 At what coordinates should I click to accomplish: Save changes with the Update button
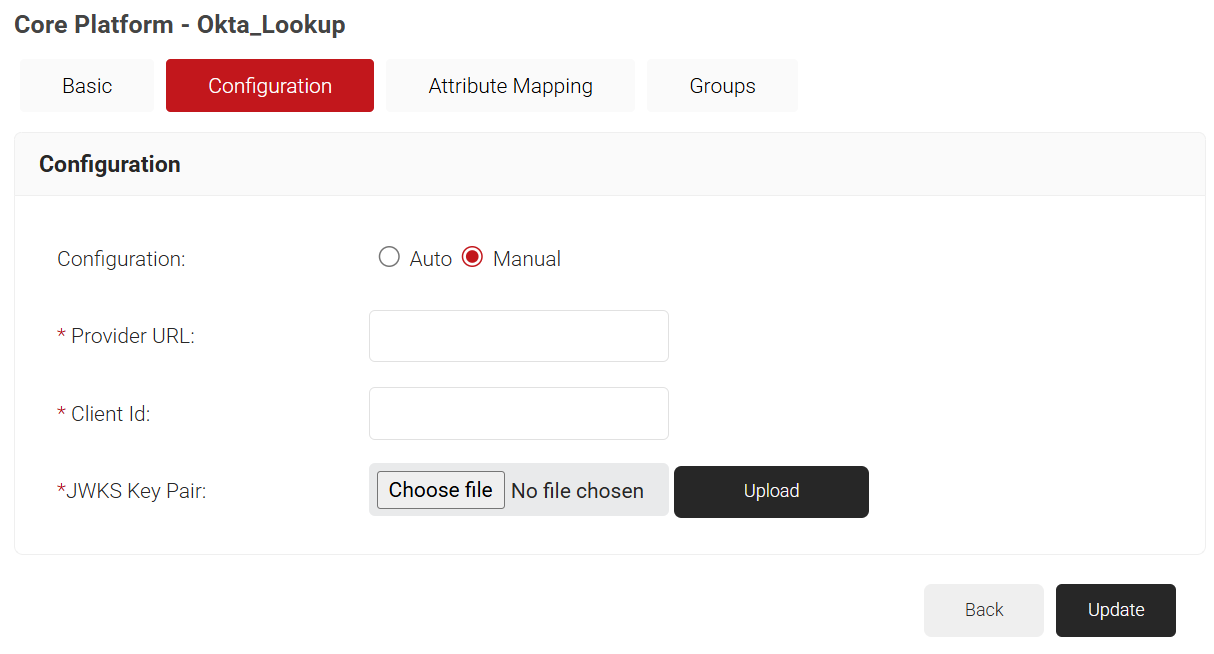1115,610
